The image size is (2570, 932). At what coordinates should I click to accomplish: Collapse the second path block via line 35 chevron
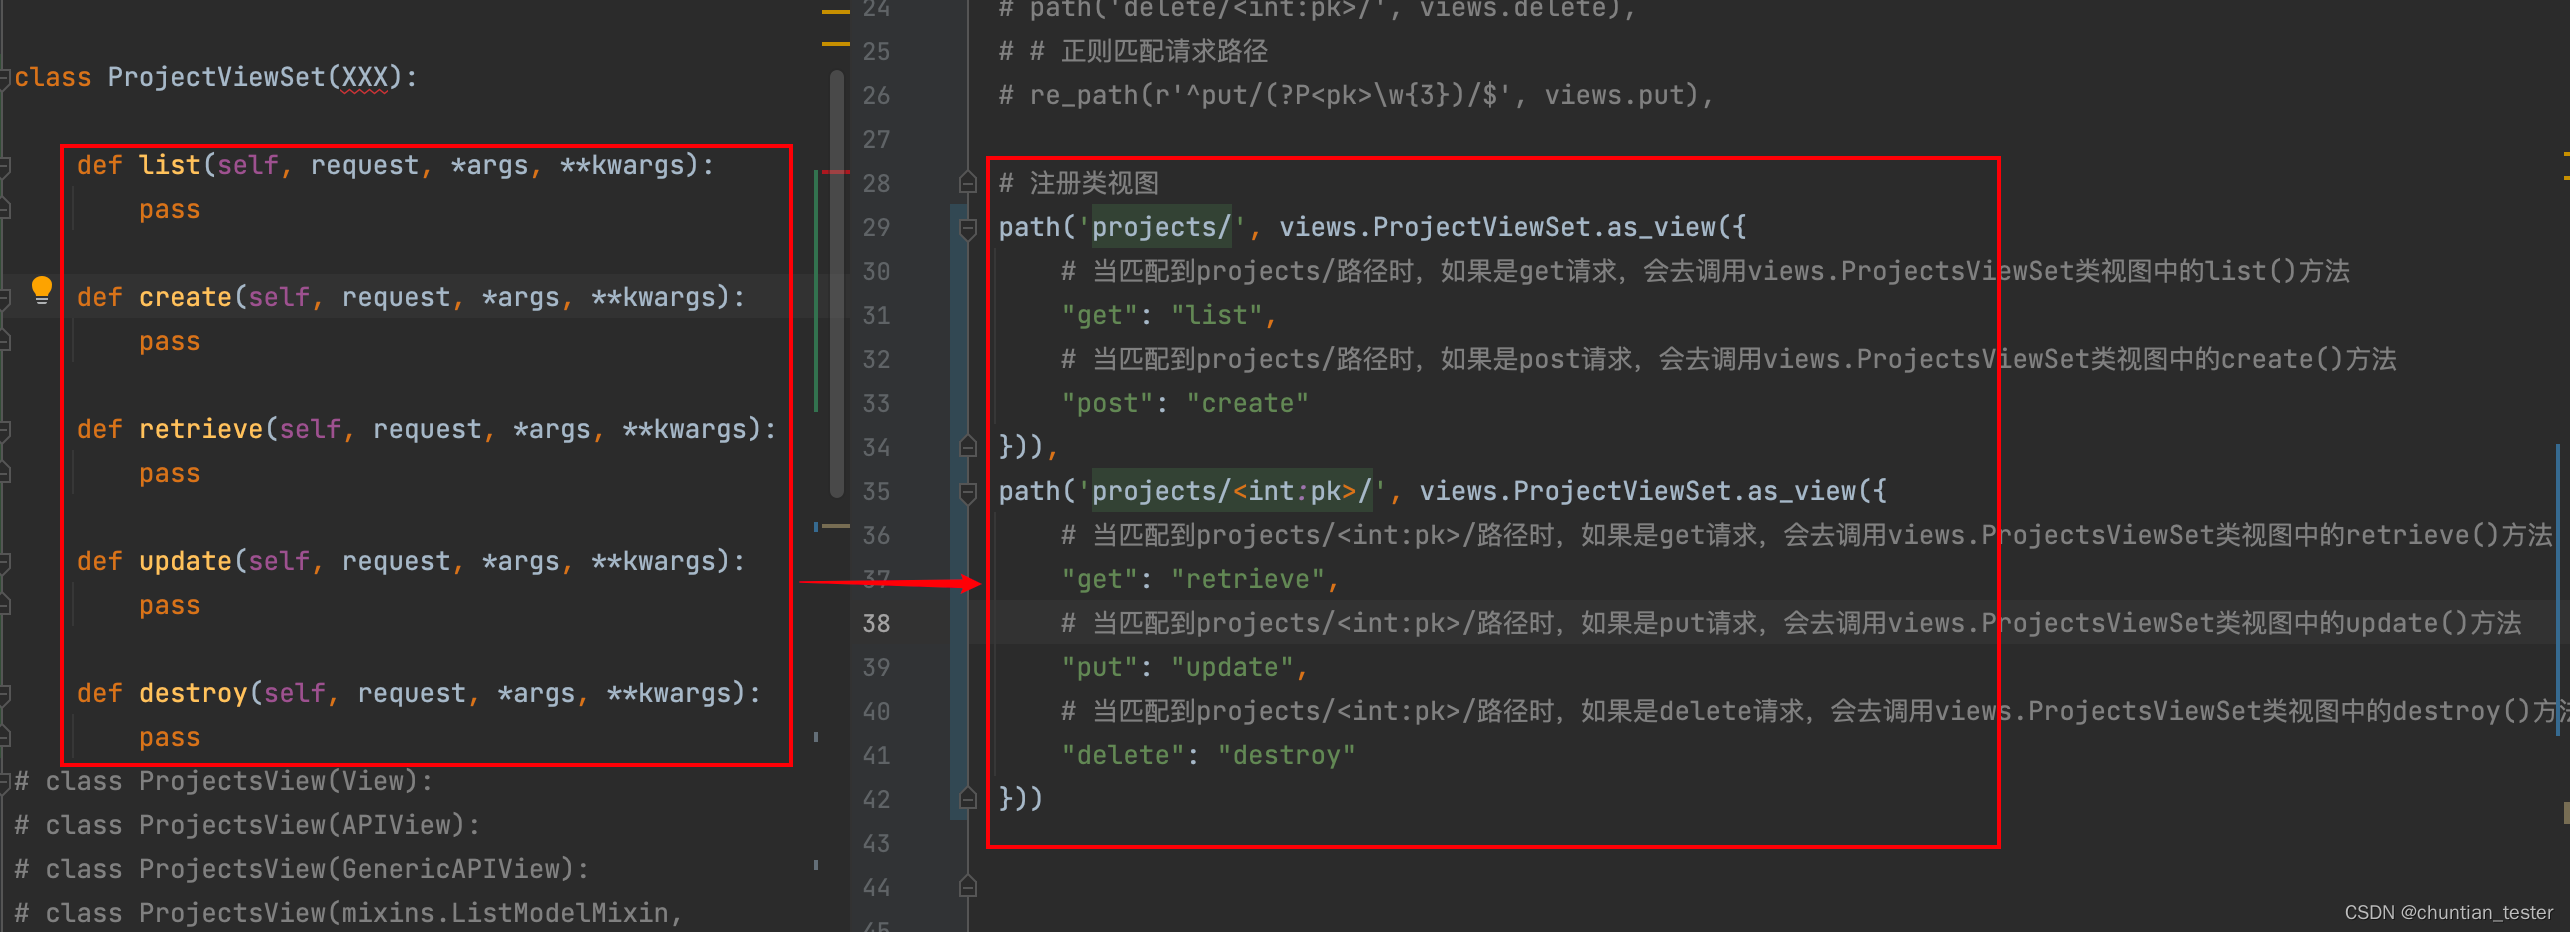[x=967, y=491]
